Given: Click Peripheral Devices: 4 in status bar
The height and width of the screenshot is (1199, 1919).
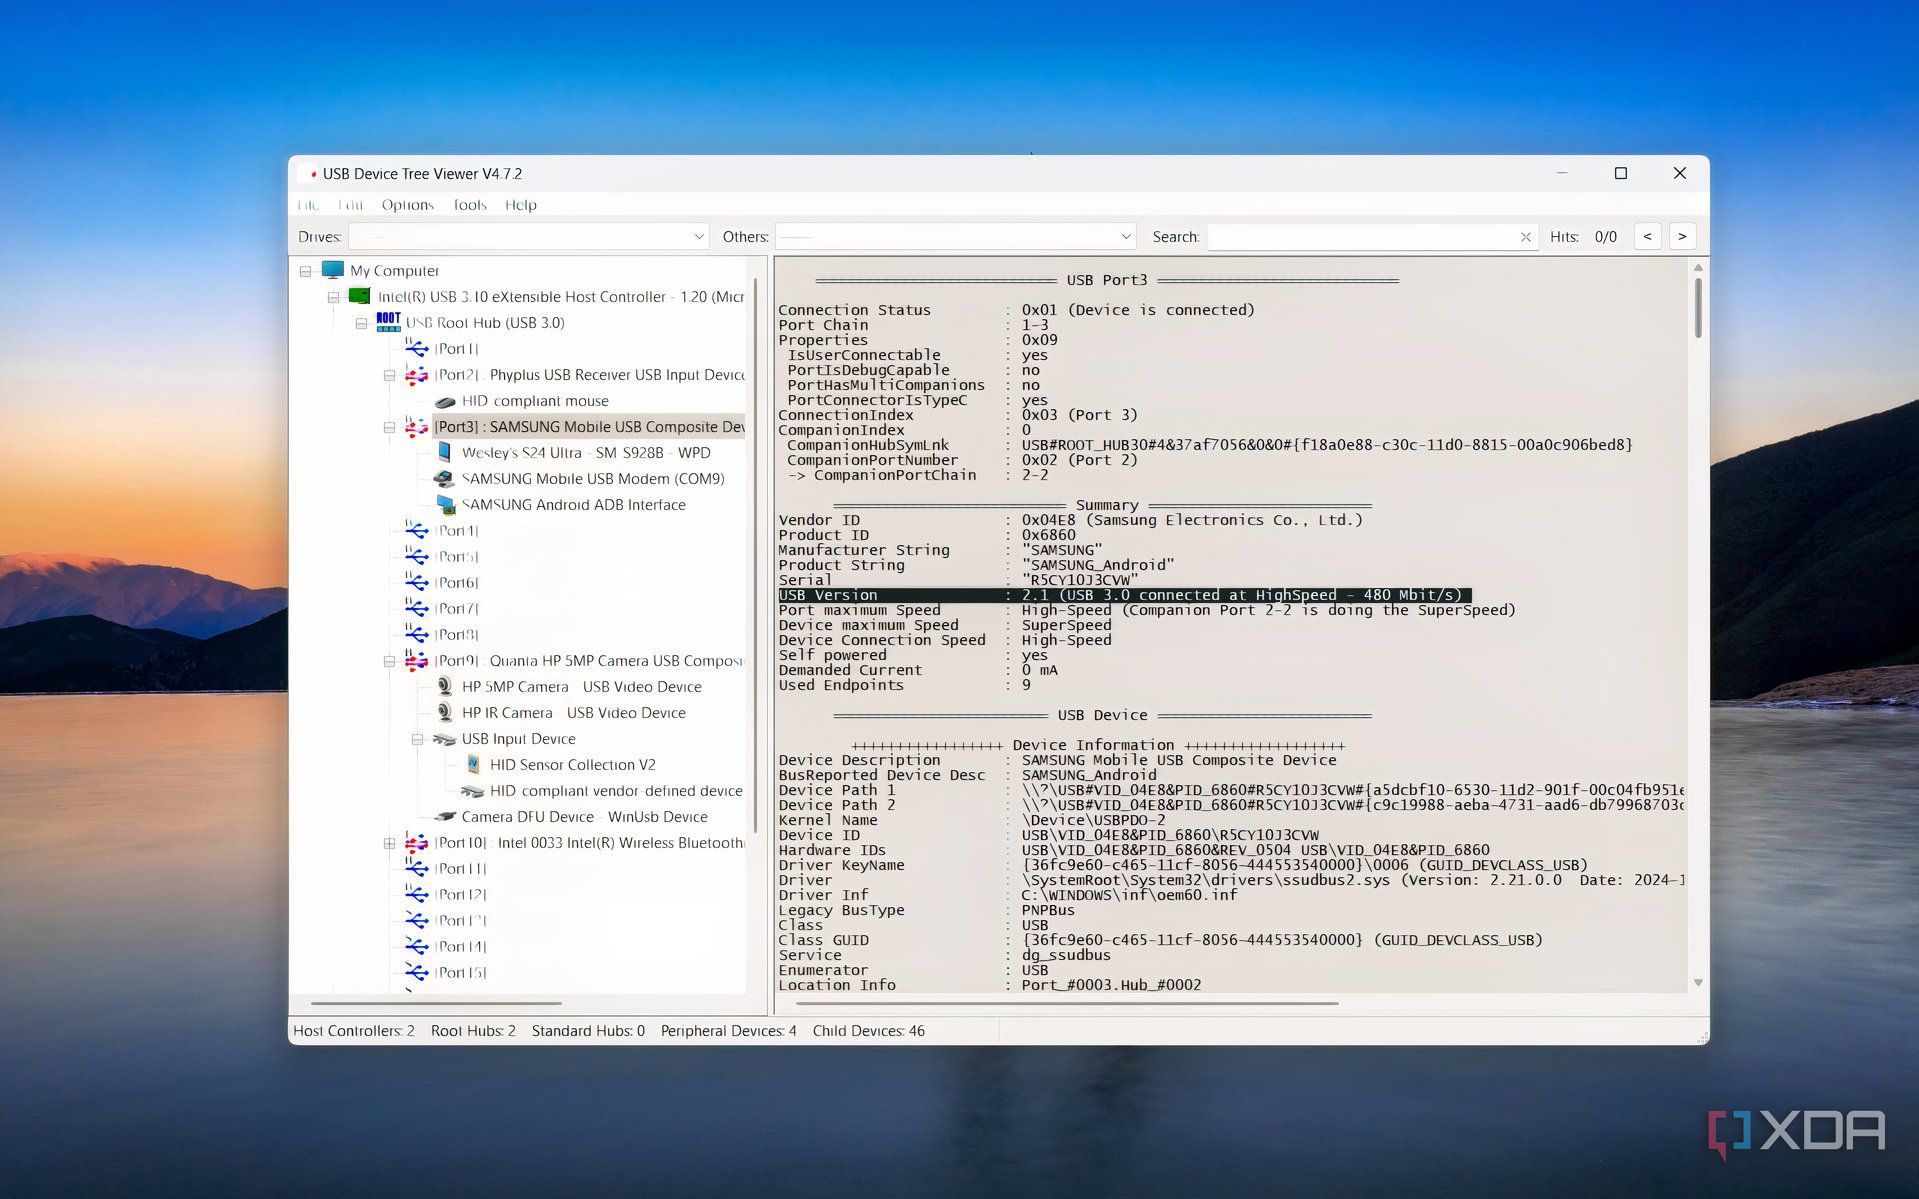Looking at the screenshot, I should (x=729, y=1031).
